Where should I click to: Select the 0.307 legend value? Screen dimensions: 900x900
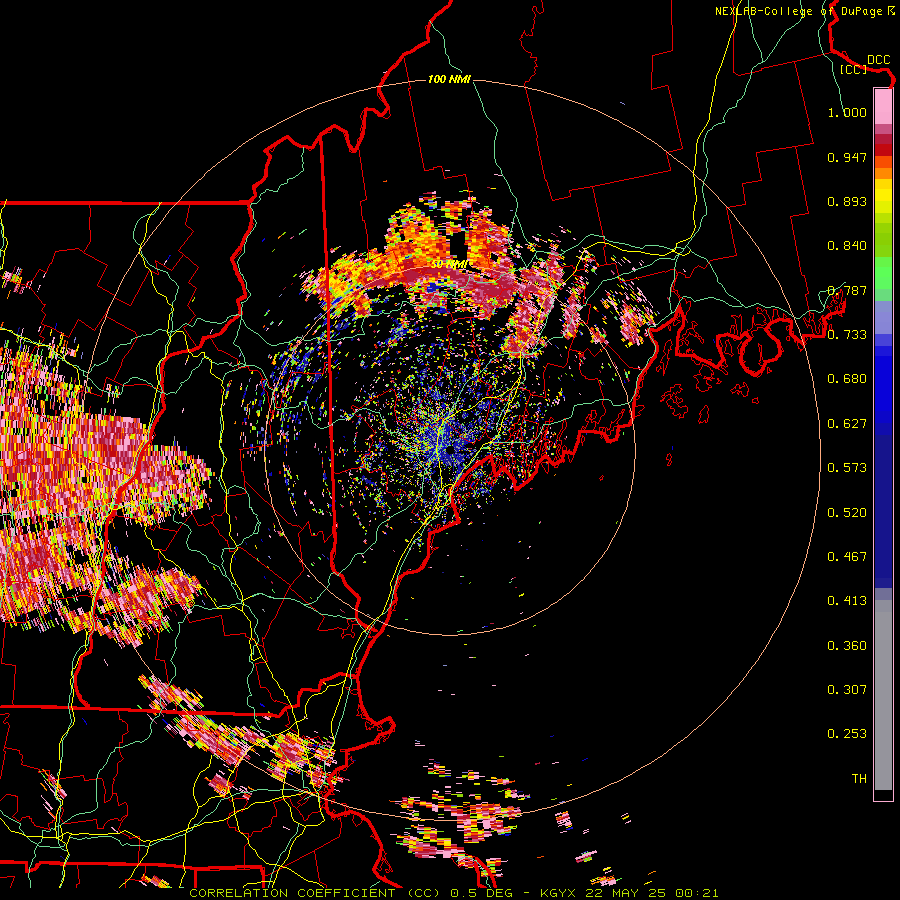point(847,690)
